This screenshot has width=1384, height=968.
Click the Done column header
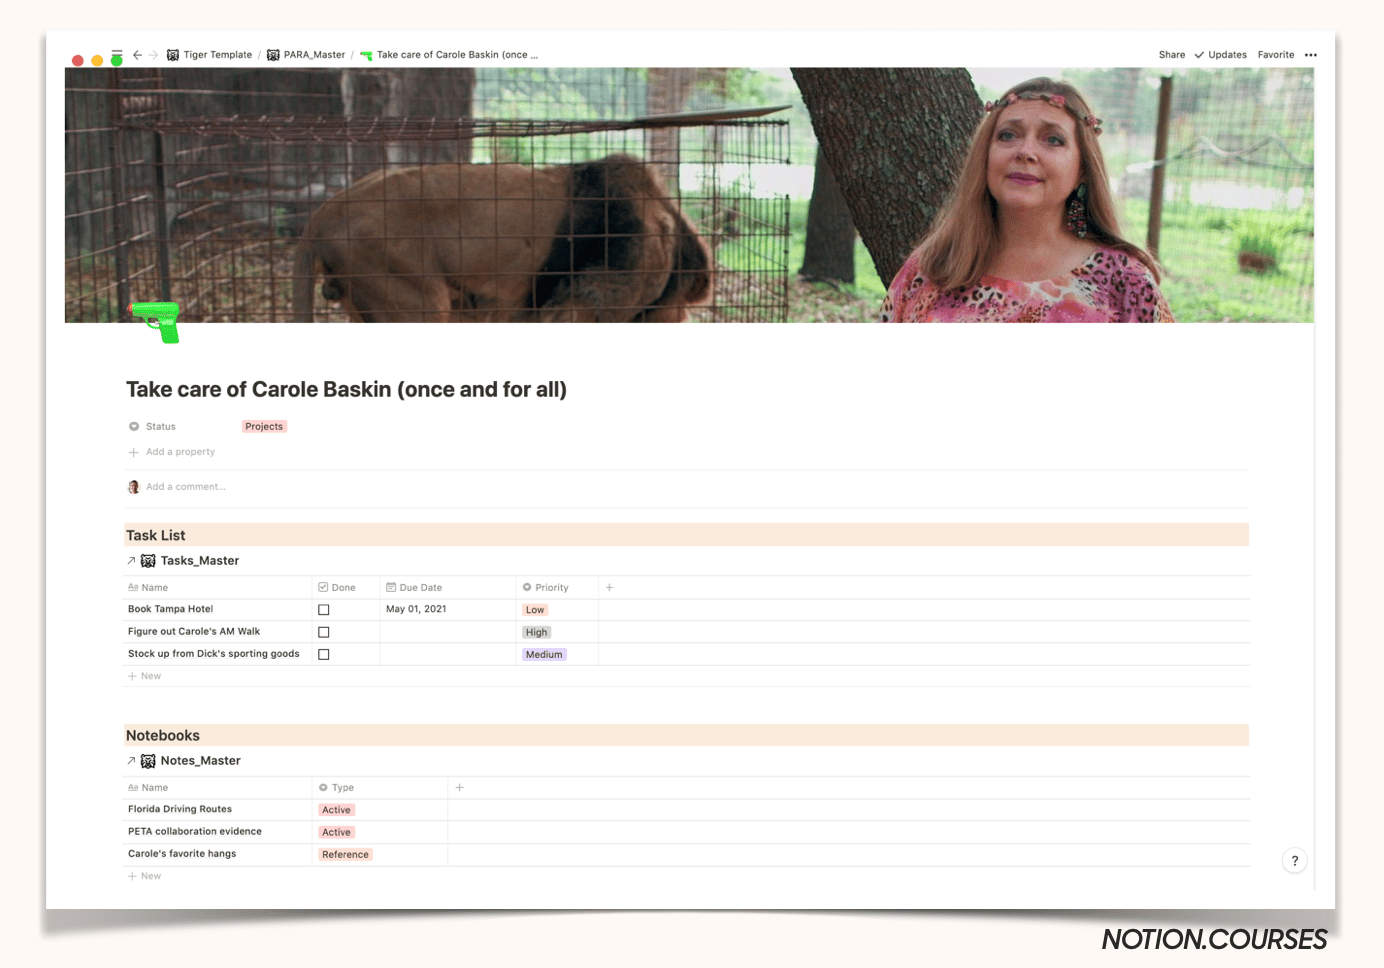(x=344, y=588)
